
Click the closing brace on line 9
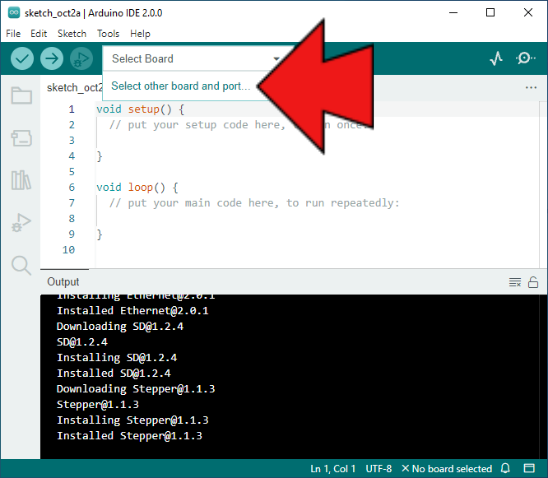tap(100, 234)
